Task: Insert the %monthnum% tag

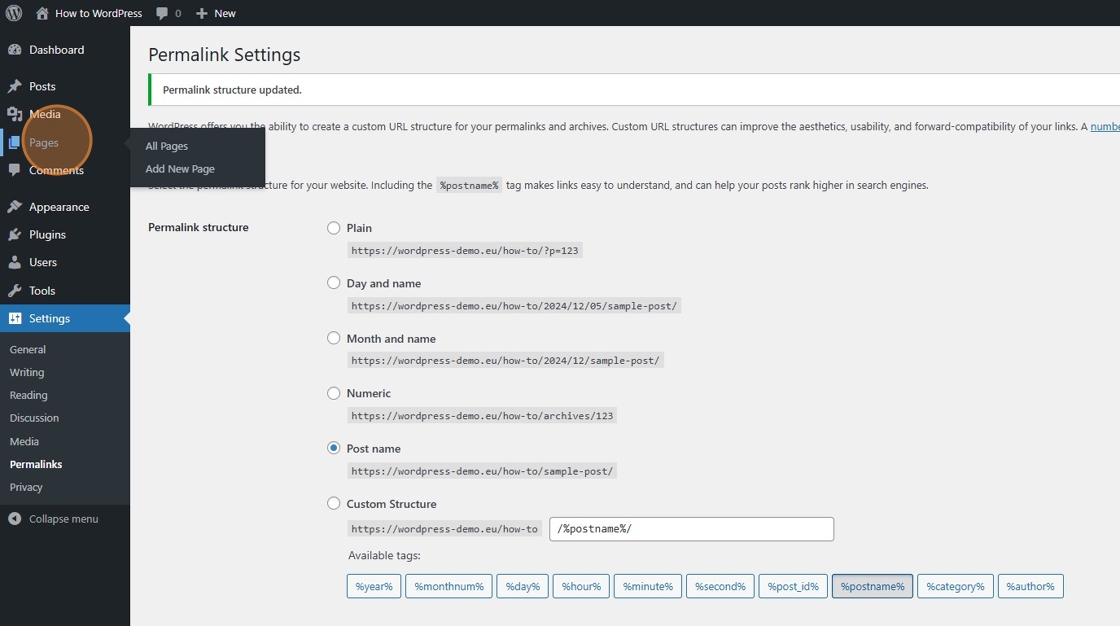Action: (x=449, y=586)
